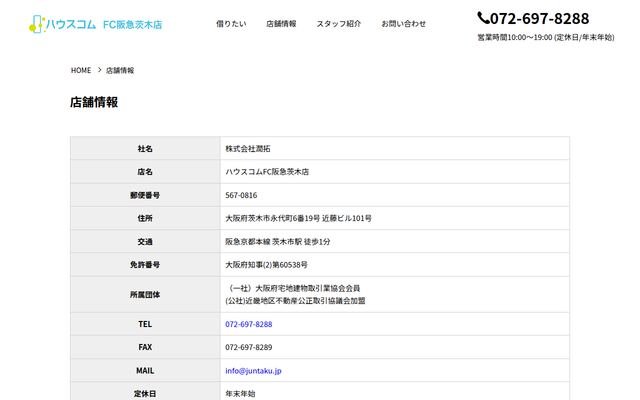
Task: Click the address 大阪府茨木市永代町6番19号
Action: (272, 218)
